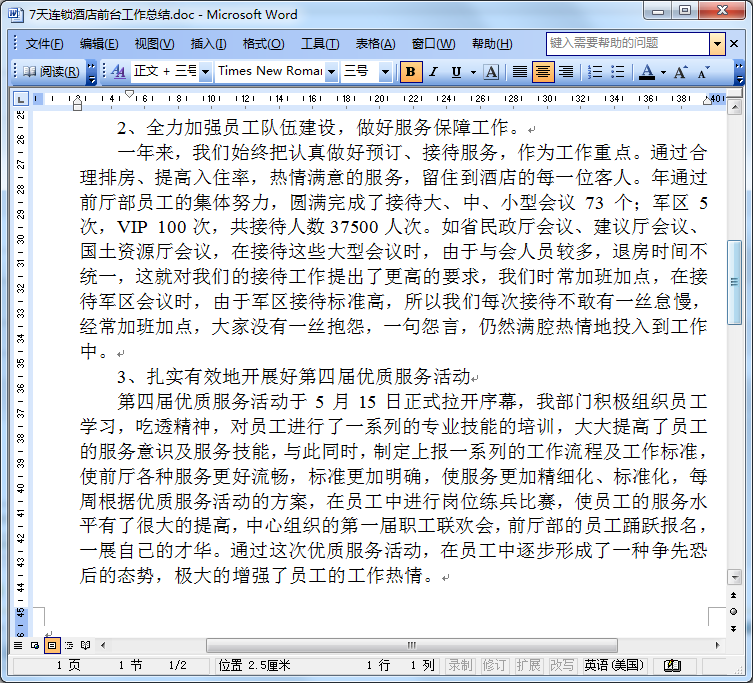Click the hanging indent marker on ruler
The width and height of the screenshot is (753, 683).
[x=77, y=101]
